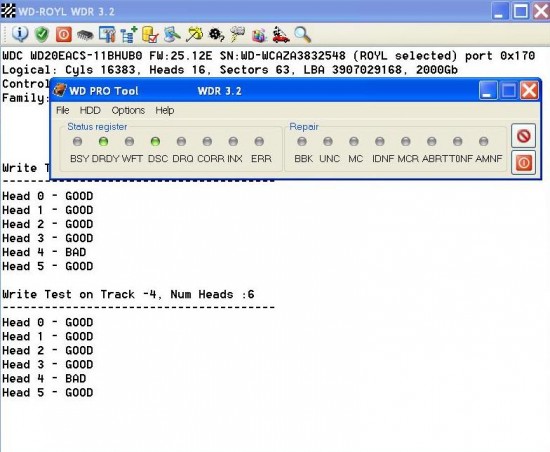Image resolution: width=550 pixels, height=452 pixels.
Task: Open the Help menu
Action: click(x=165, y=110)
